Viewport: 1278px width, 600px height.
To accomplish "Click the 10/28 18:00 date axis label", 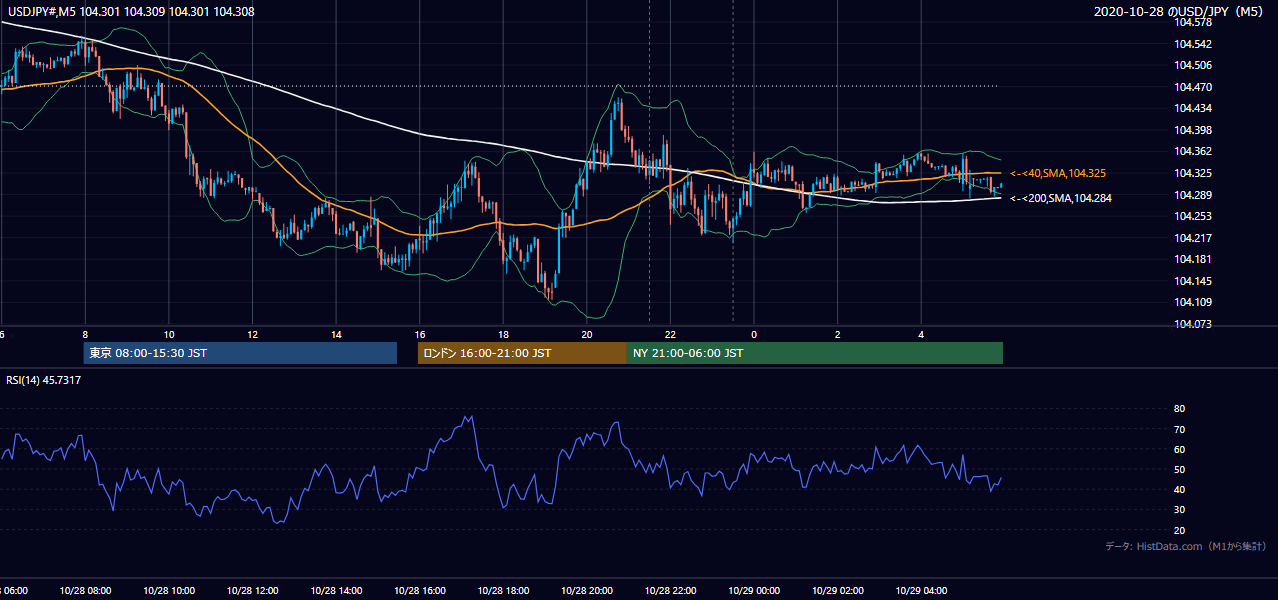I will click(503, 591).
